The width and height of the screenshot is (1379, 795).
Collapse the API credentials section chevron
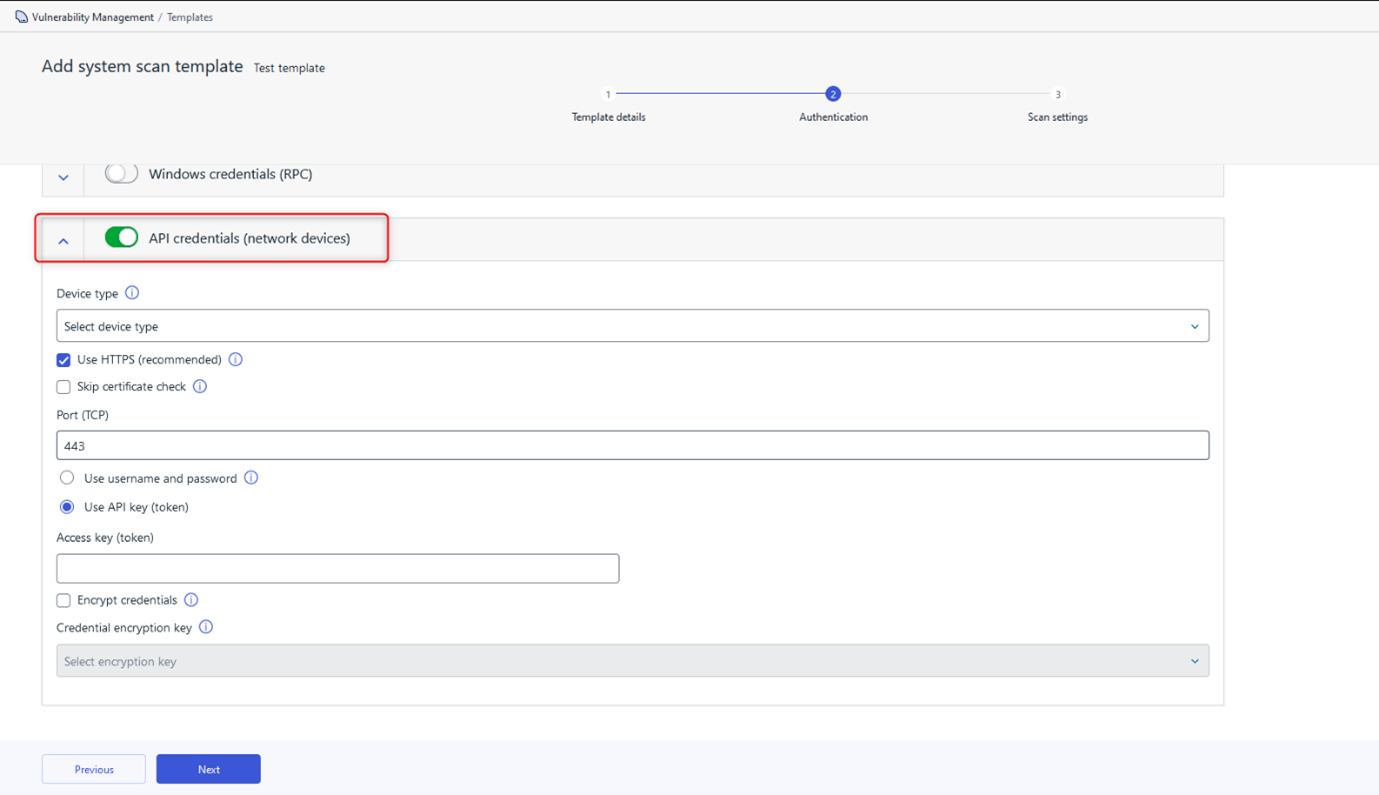(63, 241)
